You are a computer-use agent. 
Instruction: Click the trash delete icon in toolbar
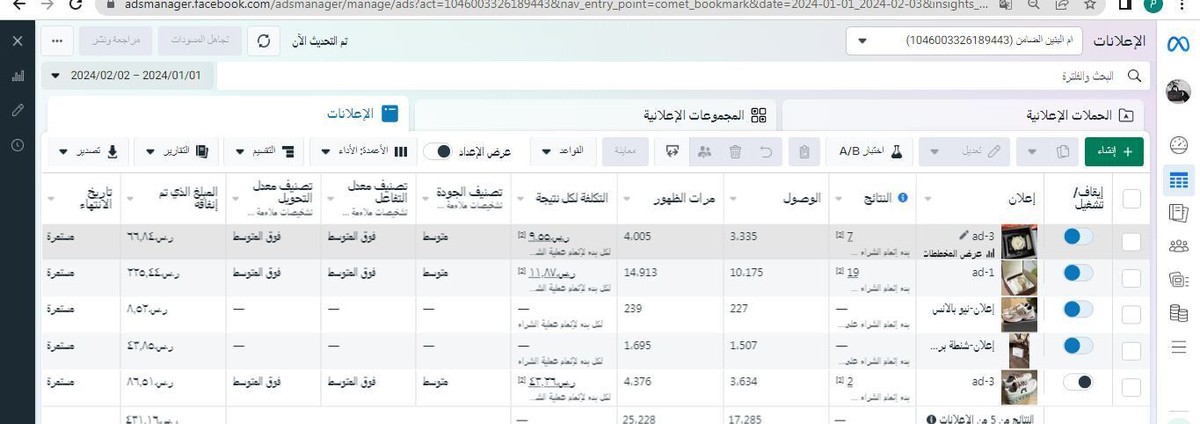pos(735,151)
